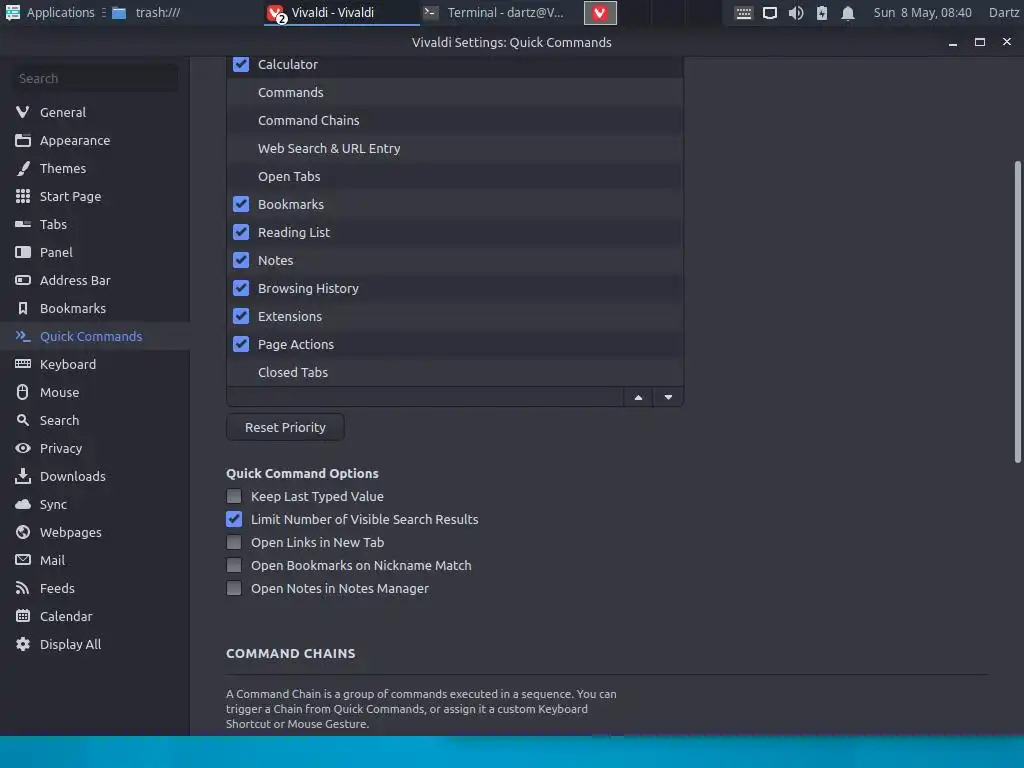The width and height of the screenshot is (1024, 768).
Task: Uncheck the Notes checkbox
Action: click(x=241, y=260)
